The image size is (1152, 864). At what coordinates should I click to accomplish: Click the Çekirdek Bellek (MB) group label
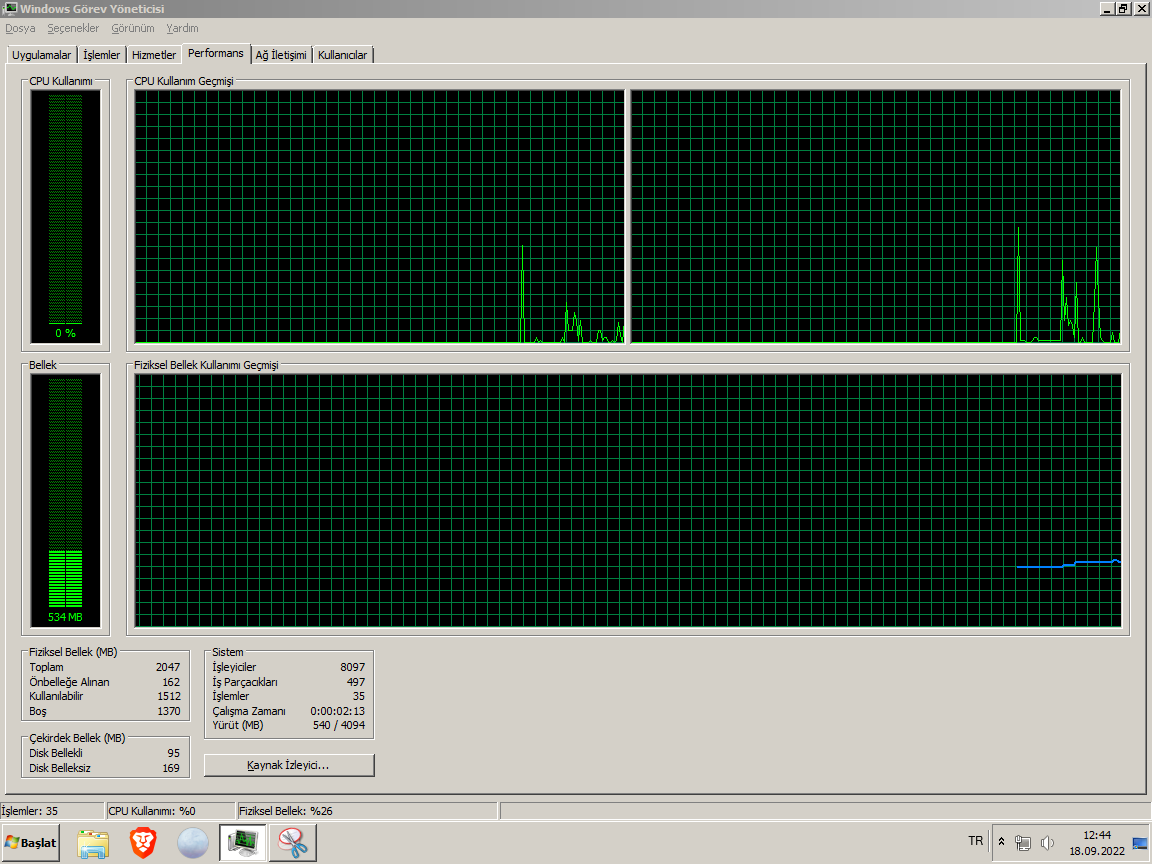click(77, 738)
